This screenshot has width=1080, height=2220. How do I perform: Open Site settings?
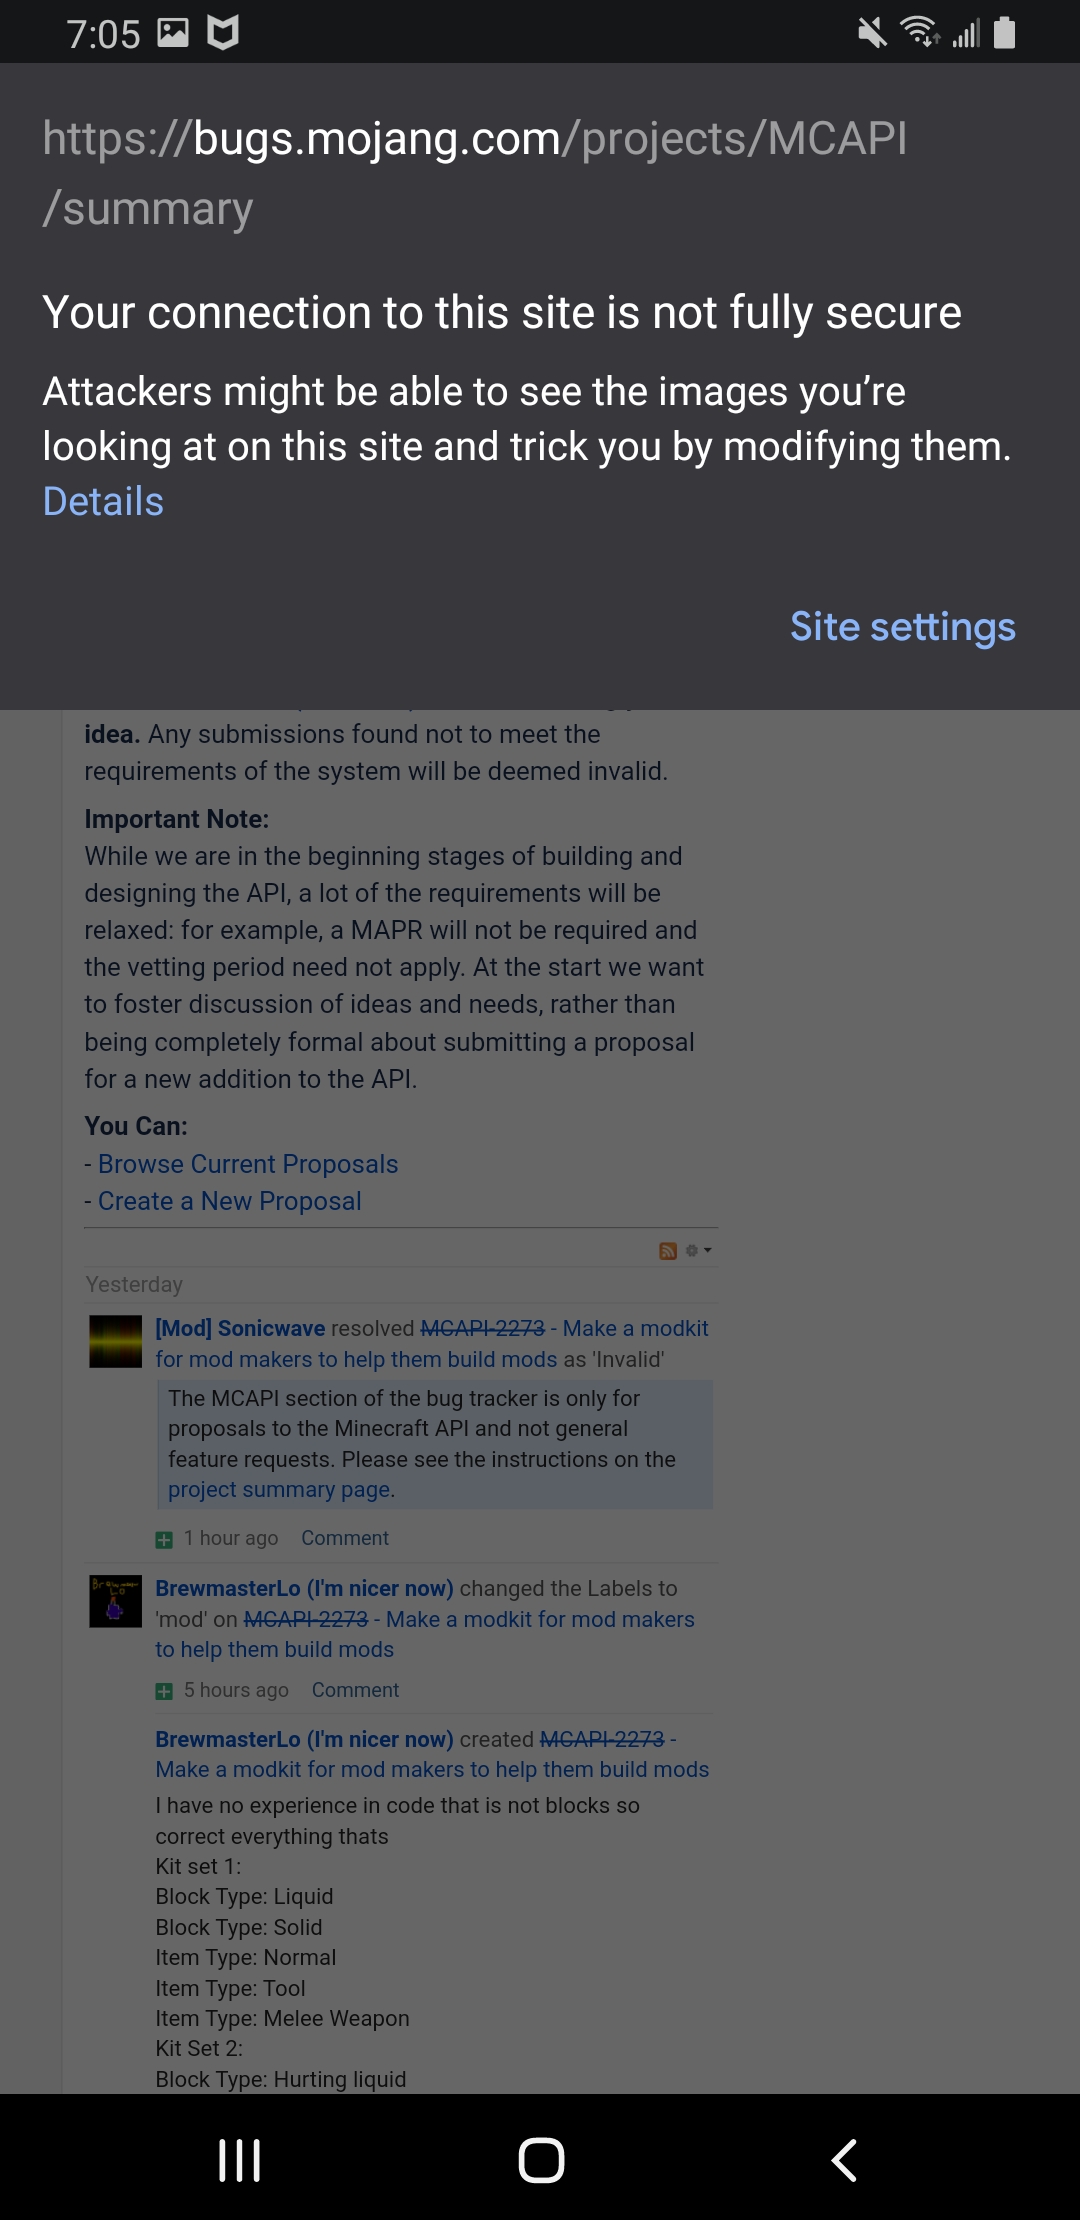(902, 627)
